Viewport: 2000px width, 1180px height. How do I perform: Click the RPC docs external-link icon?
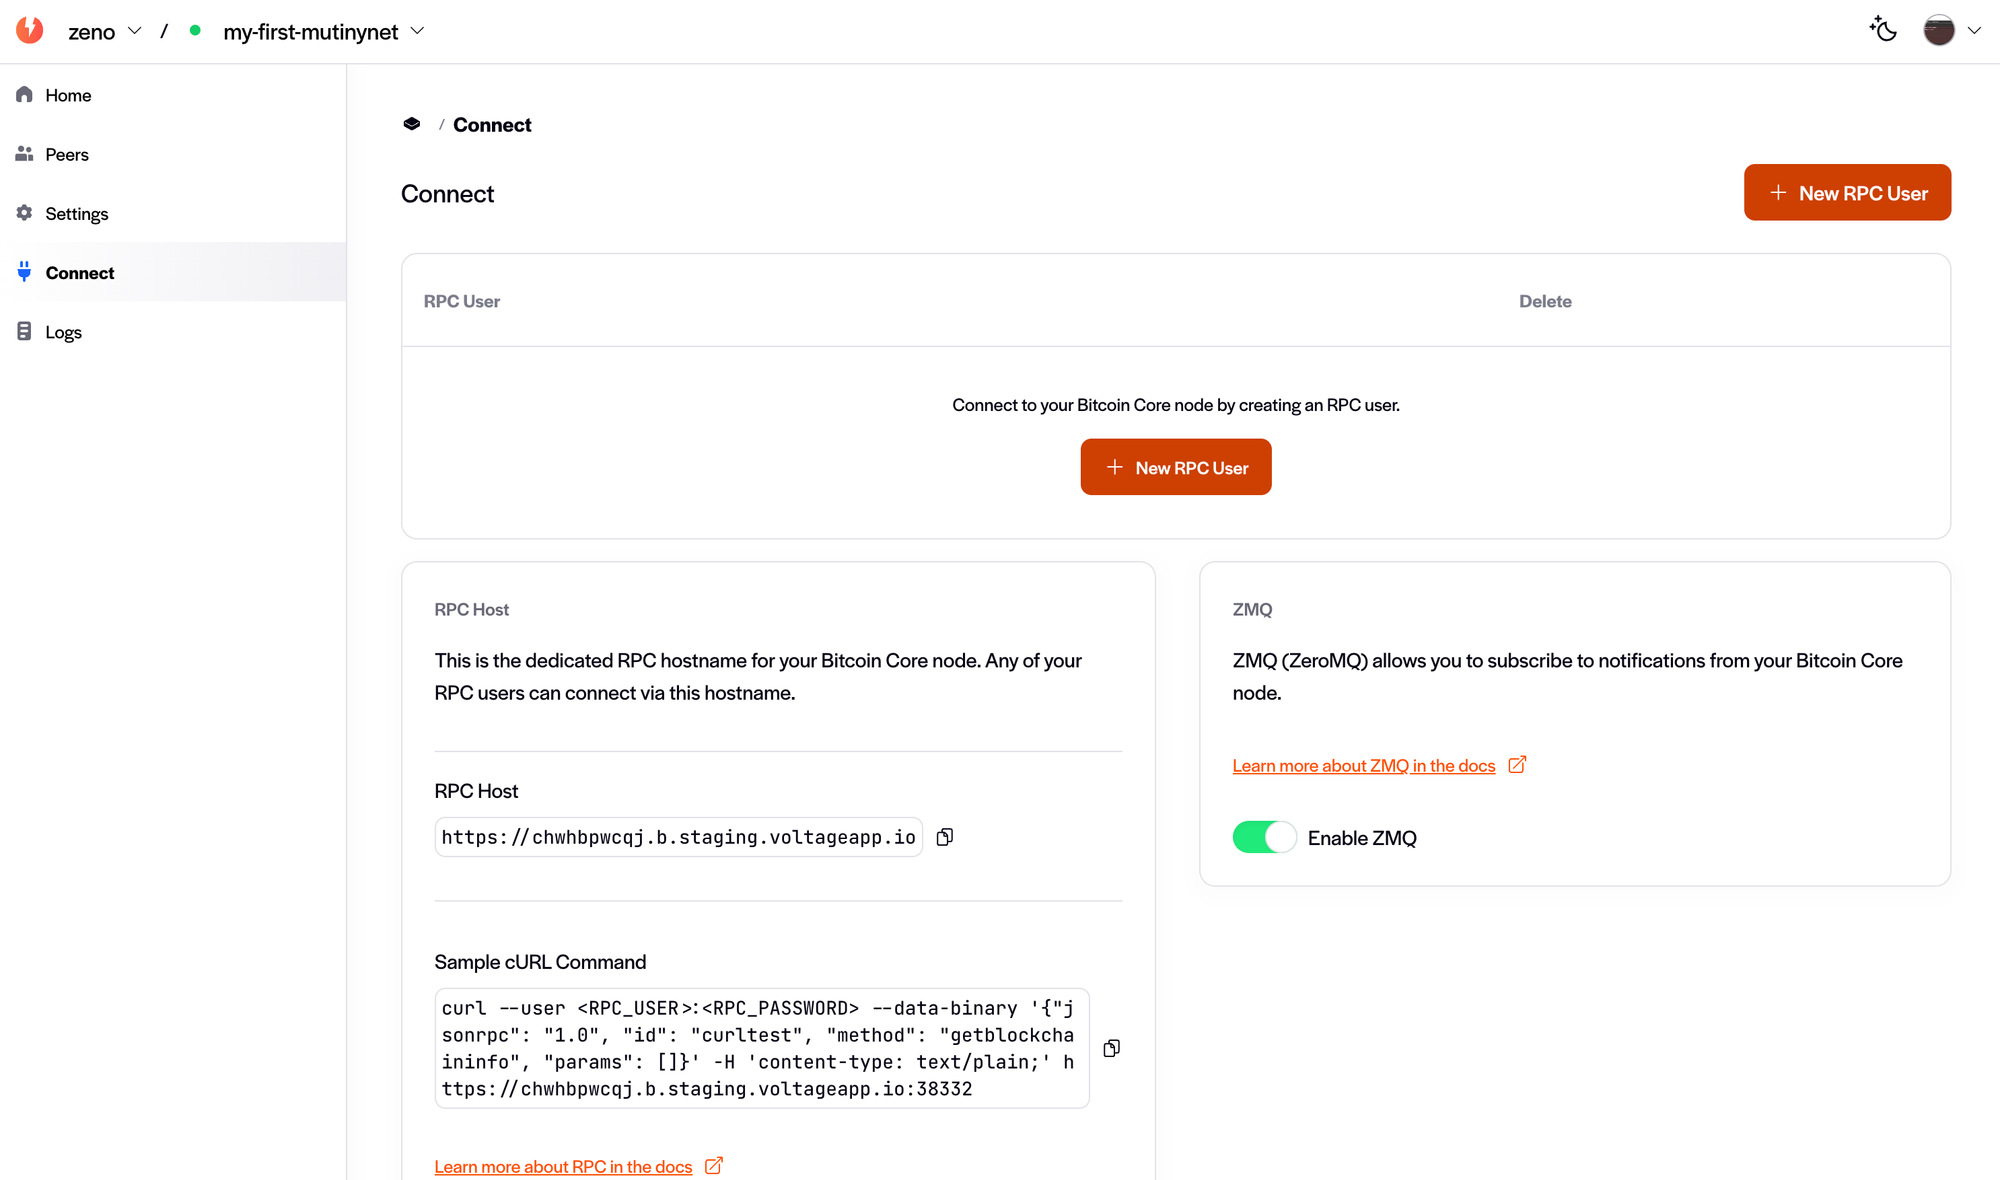pyautogui.click(x=714, y=1166)
